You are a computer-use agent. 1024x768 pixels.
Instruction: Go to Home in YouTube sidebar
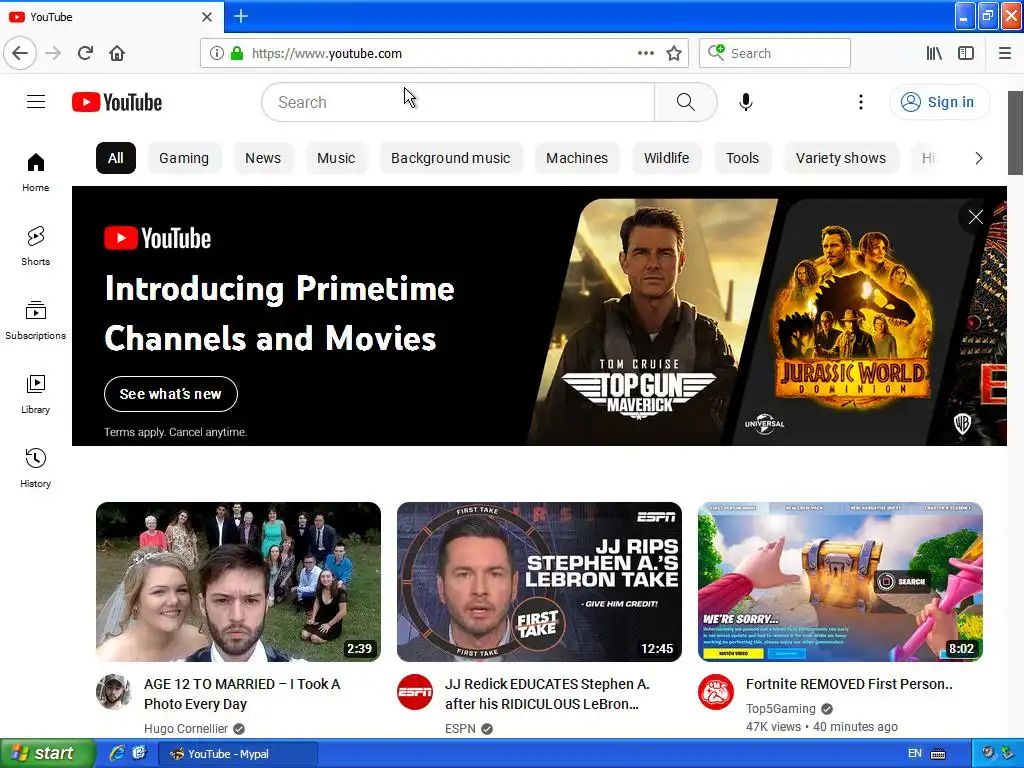tap(35, 172)
